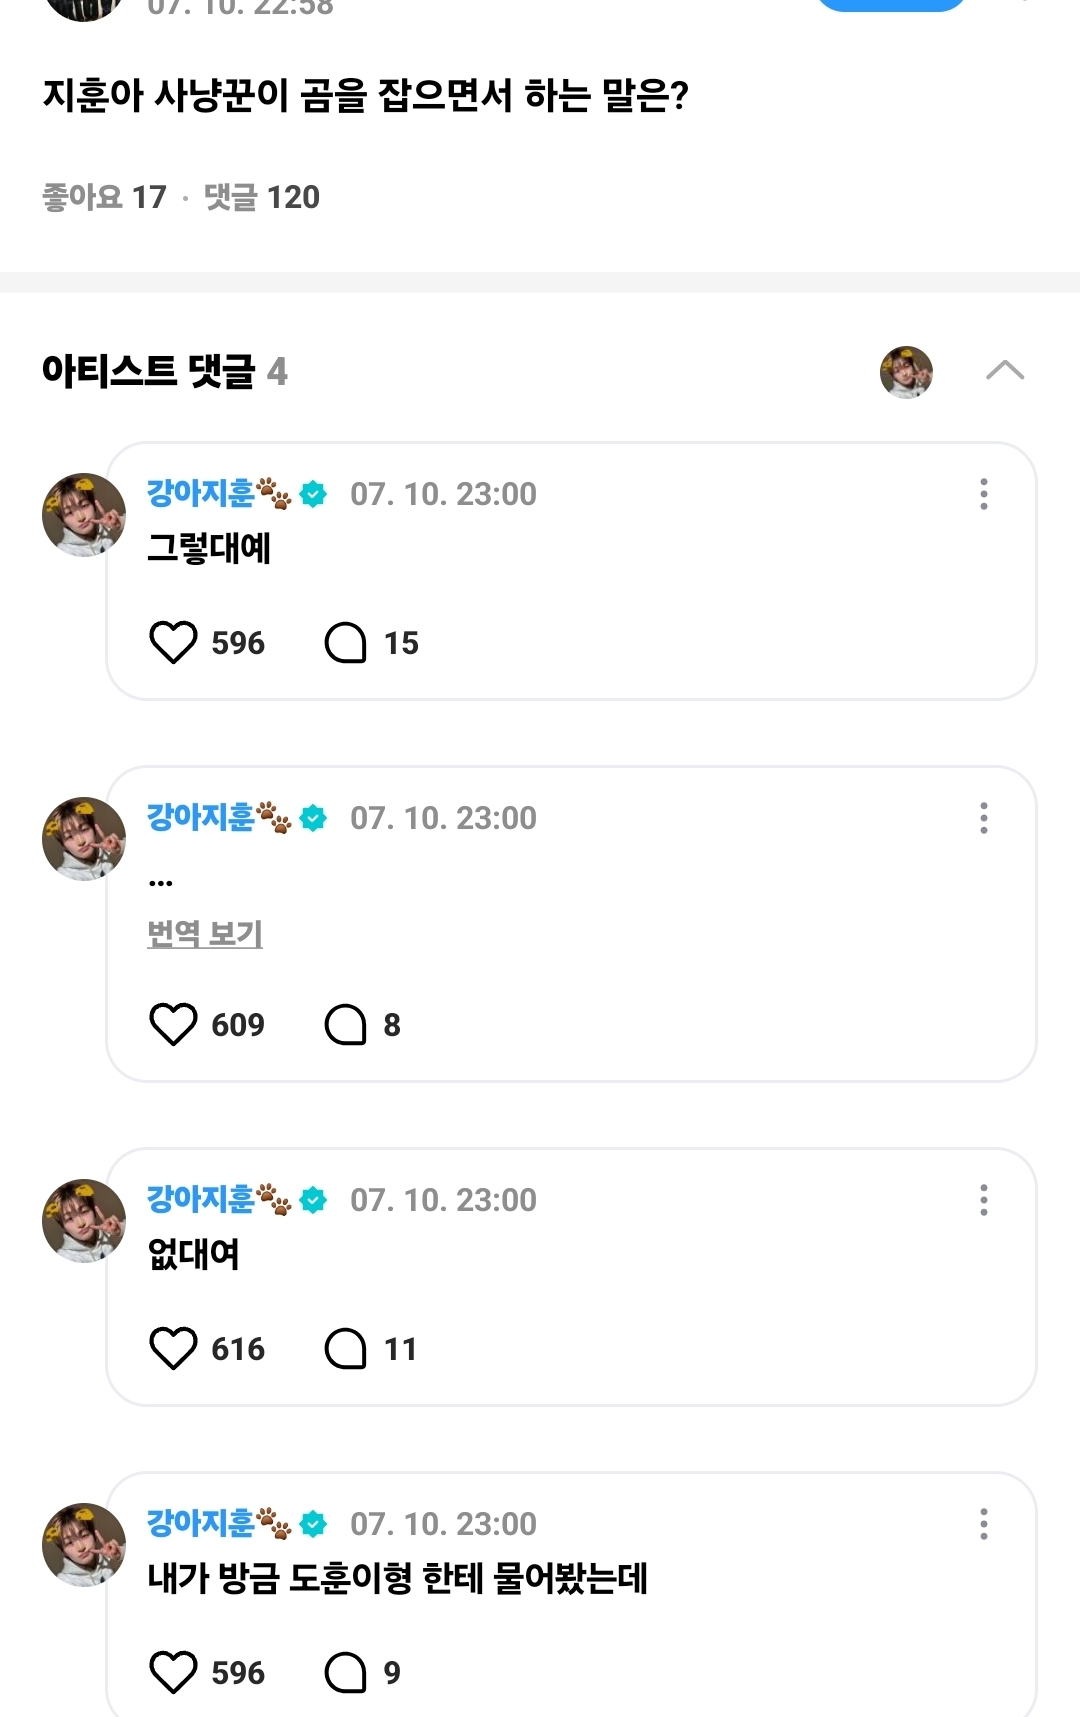Tap the artist avatar beside 아티스트 댓글 header
Screen dimensions: 1080x1717
pos(906,372)
